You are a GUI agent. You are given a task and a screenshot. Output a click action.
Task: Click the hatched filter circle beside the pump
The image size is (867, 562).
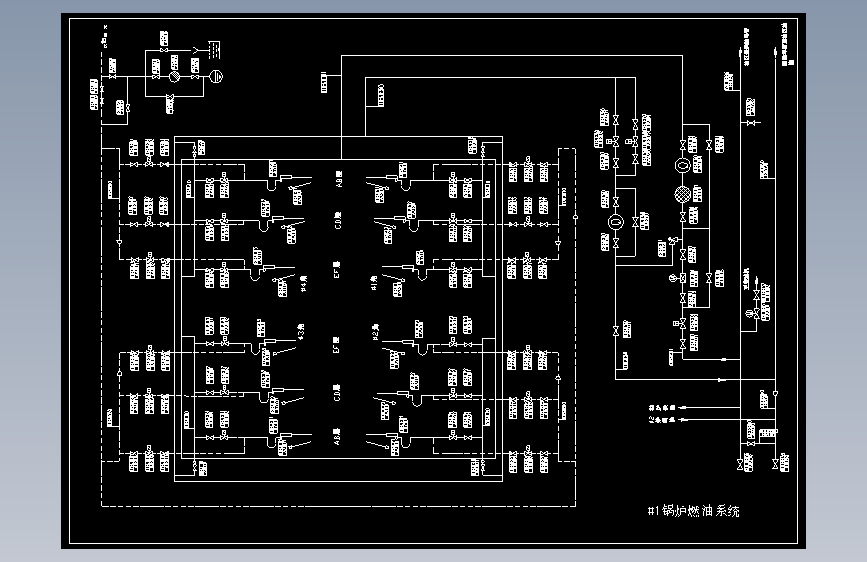coord(174,76)
